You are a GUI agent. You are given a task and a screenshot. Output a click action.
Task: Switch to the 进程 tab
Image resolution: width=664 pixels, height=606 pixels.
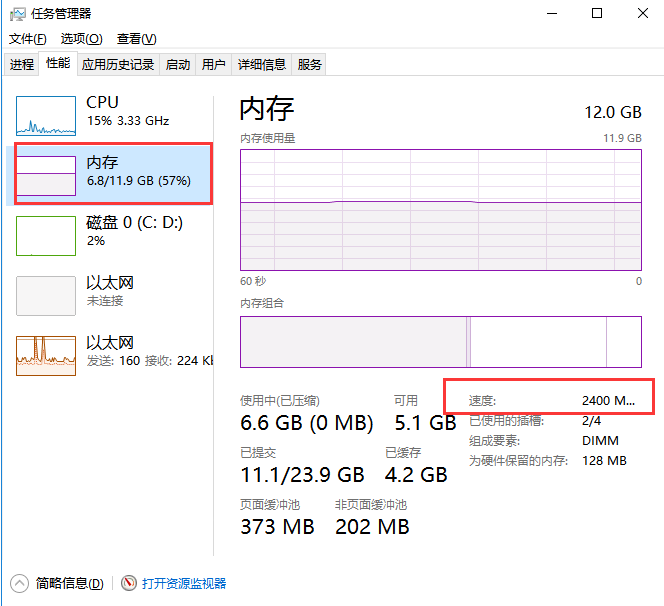pyautogui.click(x=22, y=65)
